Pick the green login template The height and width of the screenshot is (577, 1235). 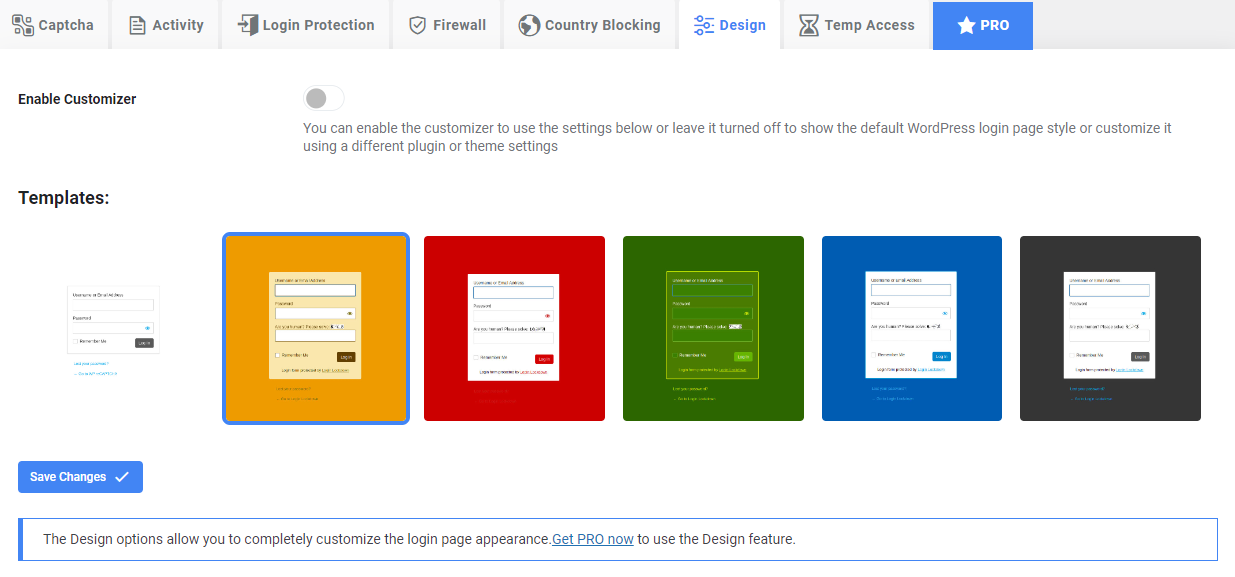713,329
